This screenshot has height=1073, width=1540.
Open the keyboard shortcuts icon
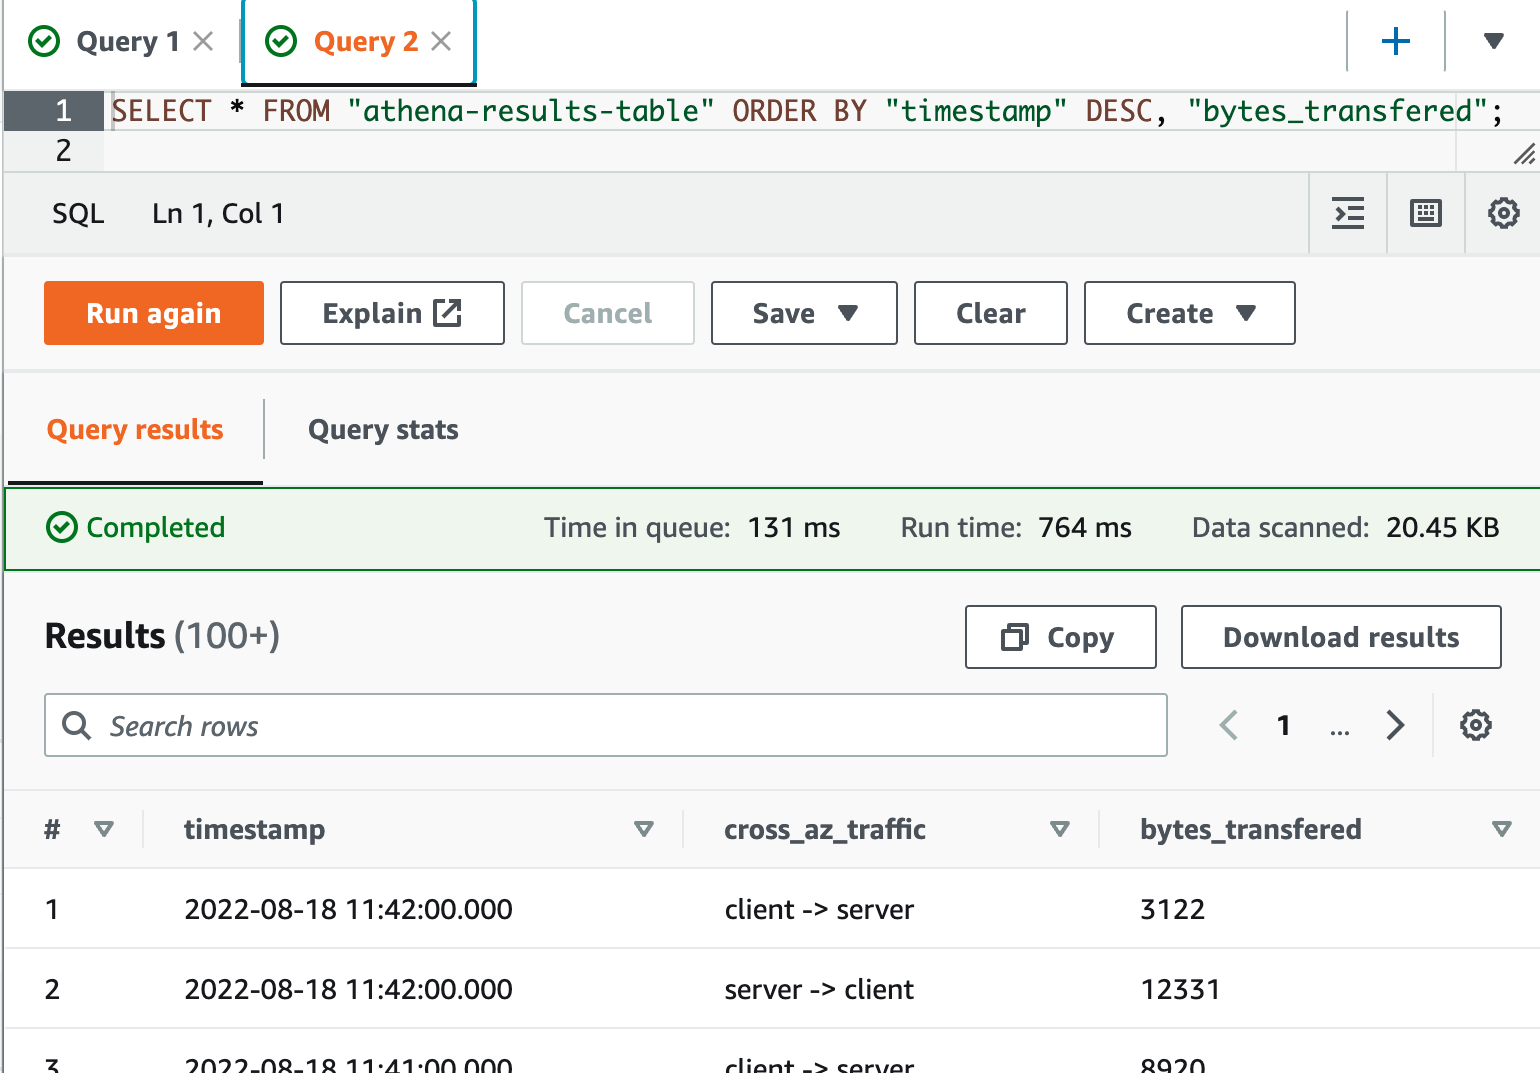click(1425, 213)
